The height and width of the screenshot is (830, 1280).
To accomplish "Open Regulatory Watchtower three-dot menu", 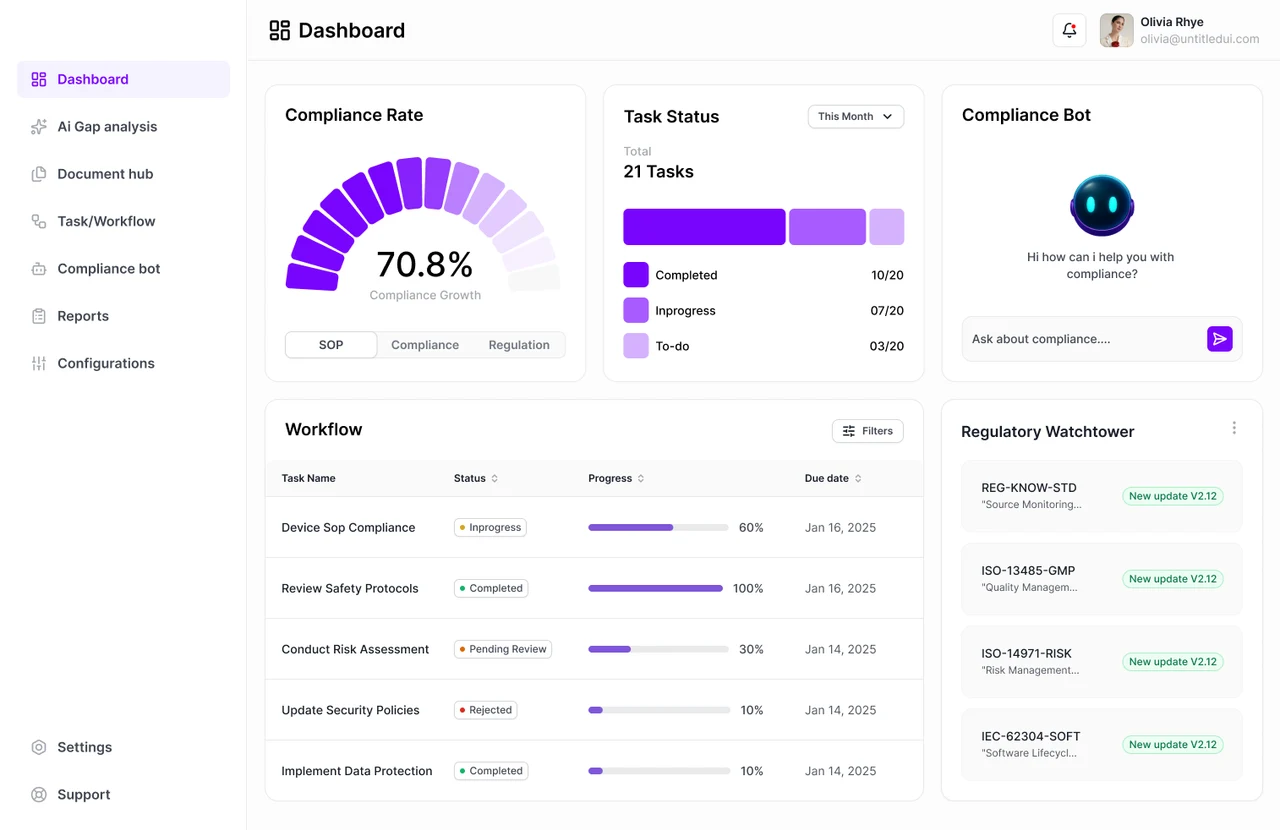I will pos(1234,428).
